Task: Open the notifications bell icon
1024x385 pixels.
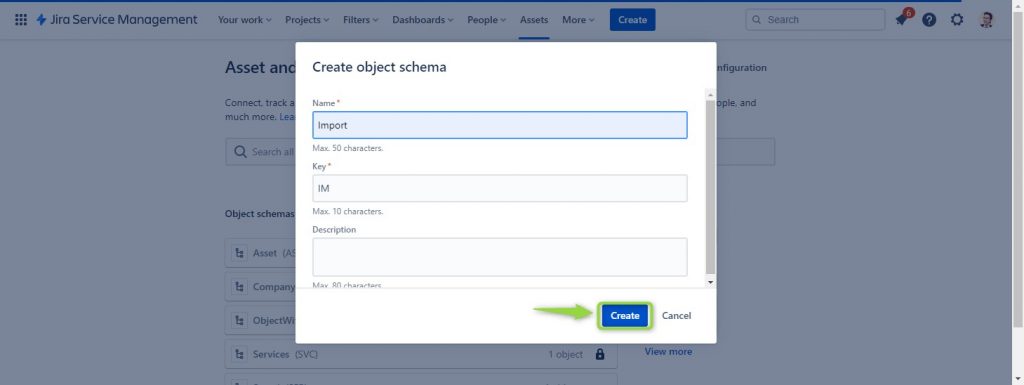Action: 902,20
